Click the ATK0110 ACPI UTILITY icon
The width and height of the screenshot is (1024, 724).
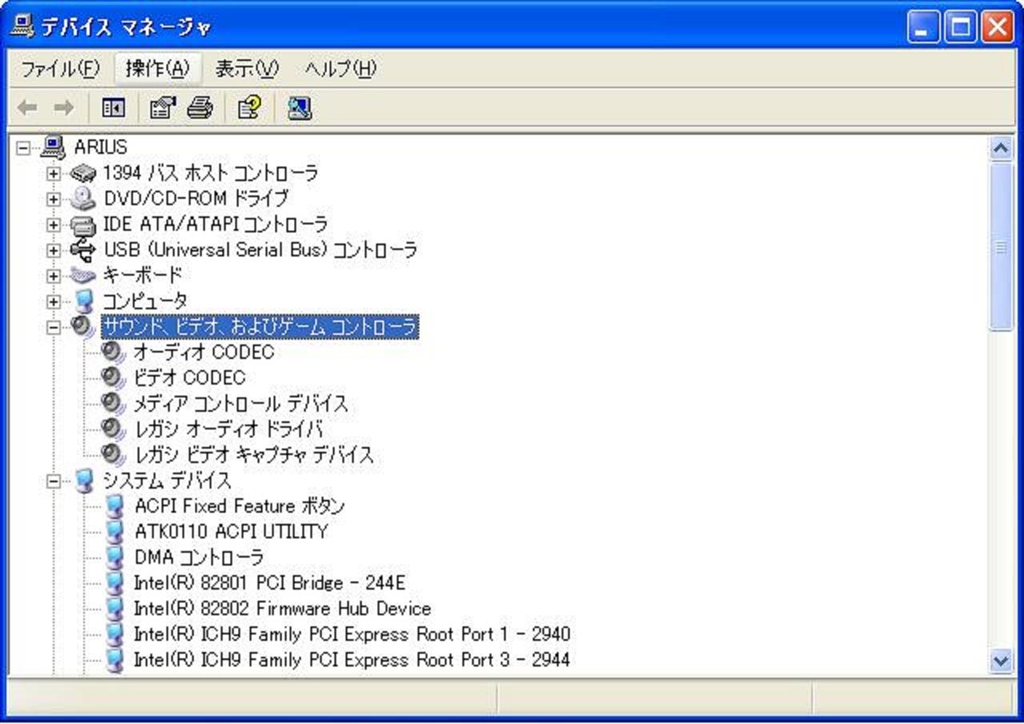click(115, 531)
